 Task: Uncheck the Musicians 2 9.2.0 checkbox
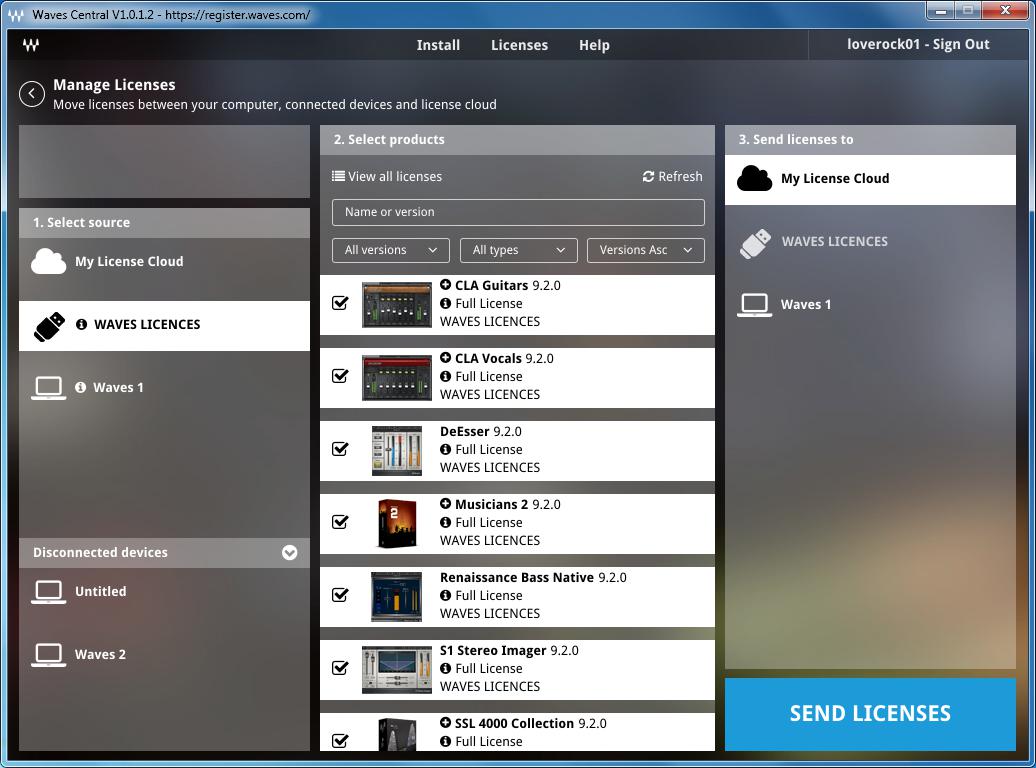(x=340, y=521)
